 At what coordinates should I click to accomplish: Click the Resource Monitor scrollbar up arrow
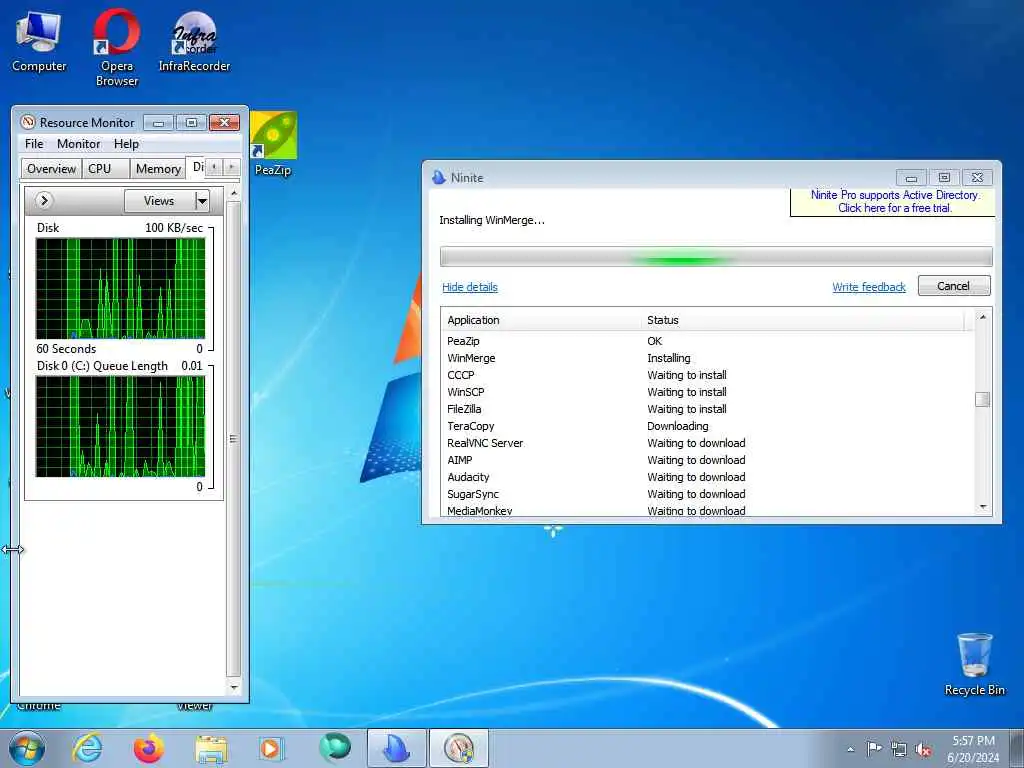(x=234, y=194)
